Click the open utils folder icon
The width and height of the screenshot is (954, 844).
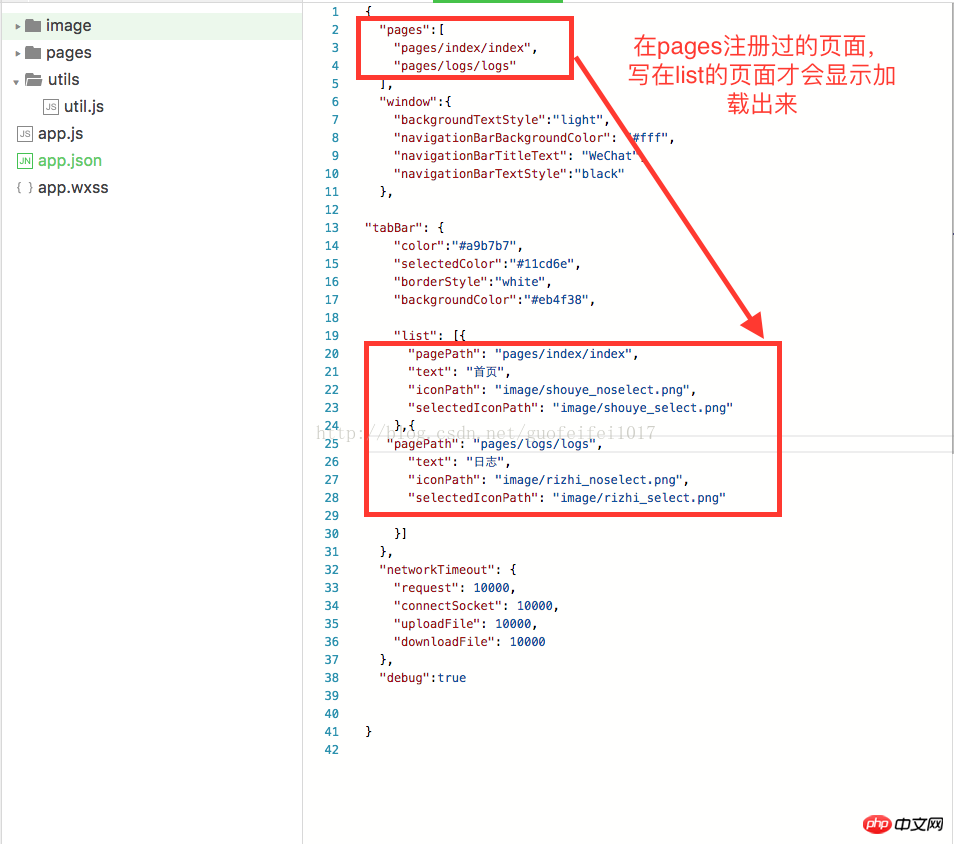[x=33, y=80]
